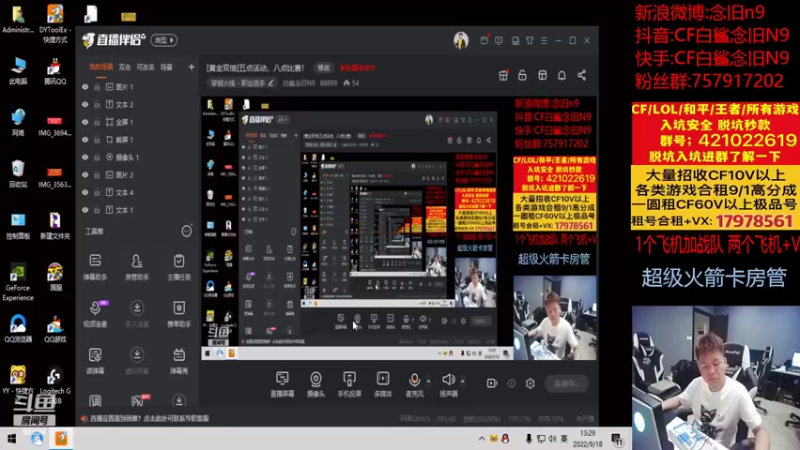
Task: Hide the 全屏 1 source
Action: 85,122
